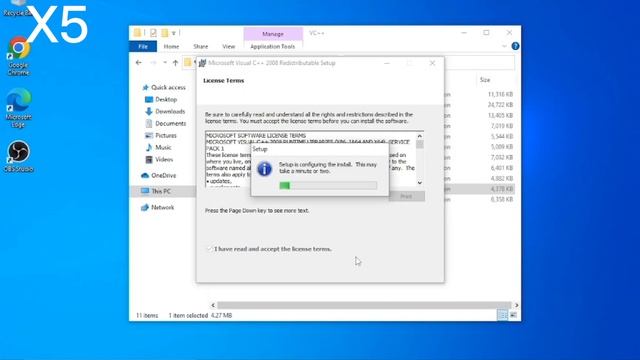Open the File tab in Explorer
This screenshot has height=360, width=640.
point(143,47)
